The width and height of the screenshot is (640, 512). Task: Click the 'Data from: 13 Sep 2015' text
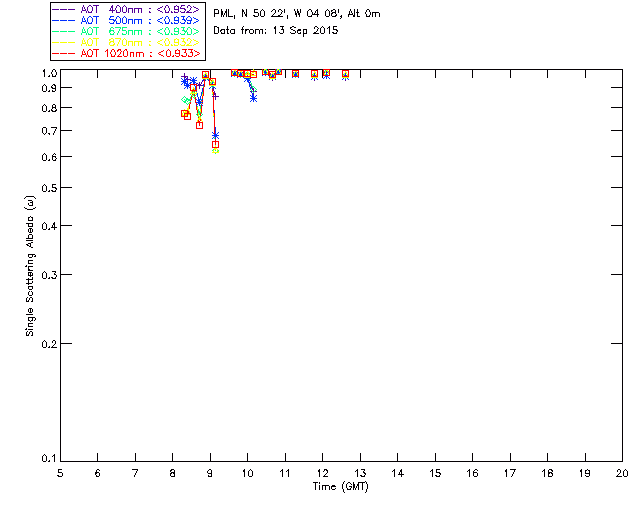276,31
